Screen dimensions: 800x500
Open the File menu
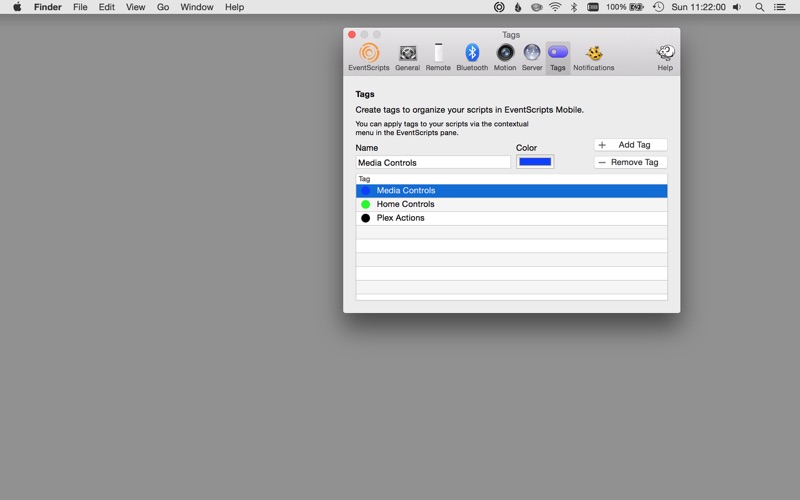80,7
